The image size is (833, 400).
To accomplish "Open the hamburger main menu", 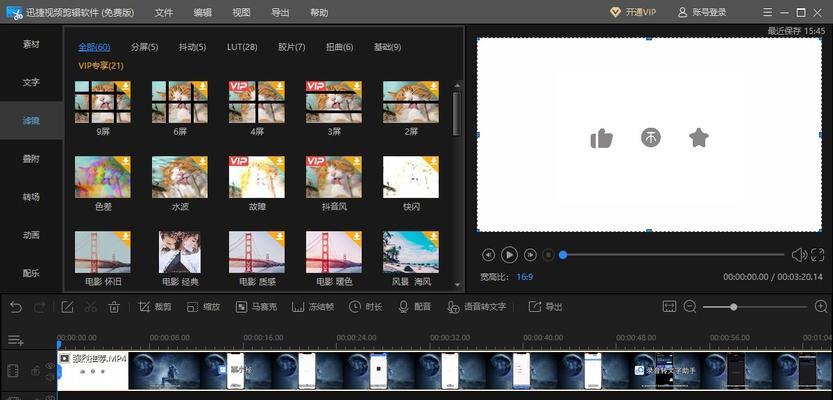I will pos(768,12).
